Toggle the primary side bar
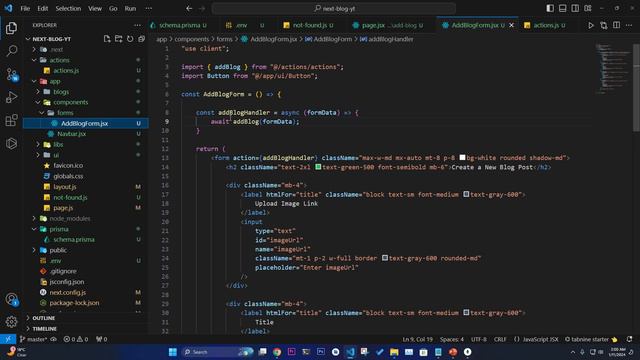Viewport: 640px width, 360px height. click(550, 8)
